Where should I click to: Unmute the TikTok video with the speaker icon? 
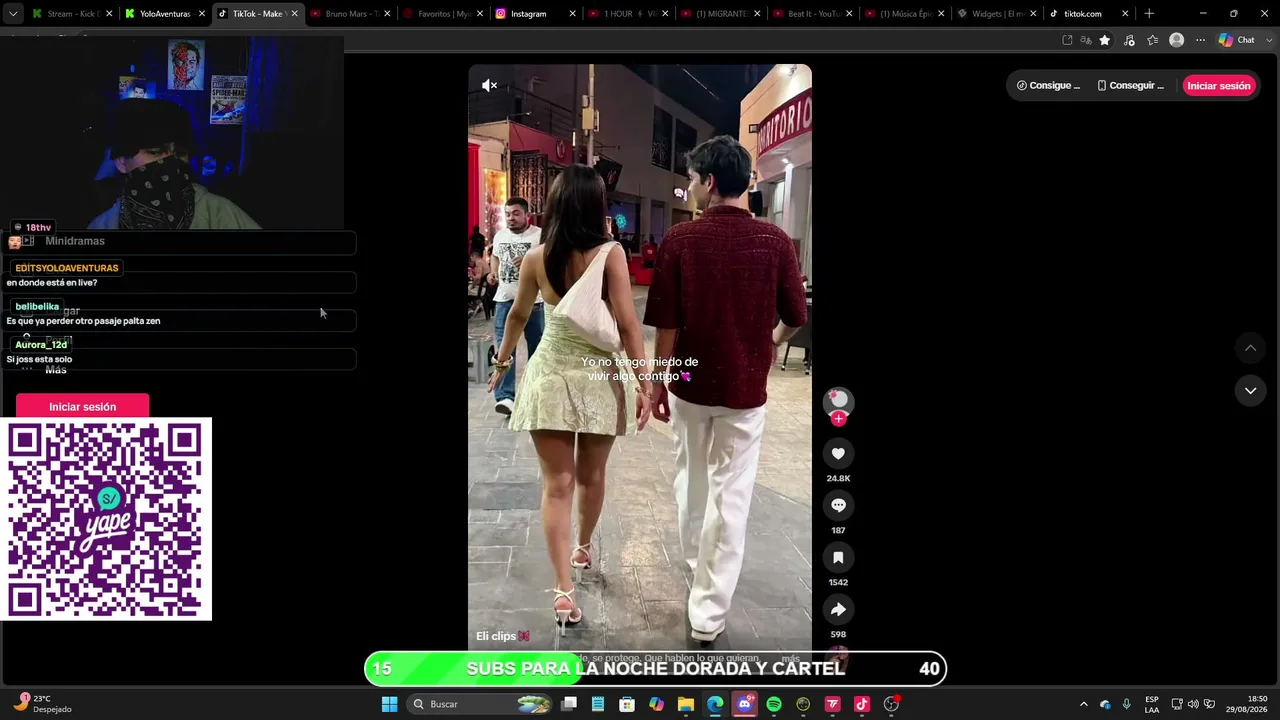click(489, 86)
